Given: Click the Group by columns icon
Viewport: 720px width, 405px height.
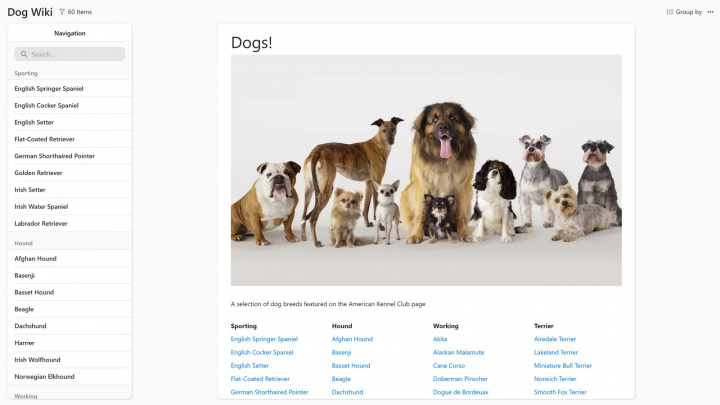Looking at the screenshot, I should [x=670, y=12].
